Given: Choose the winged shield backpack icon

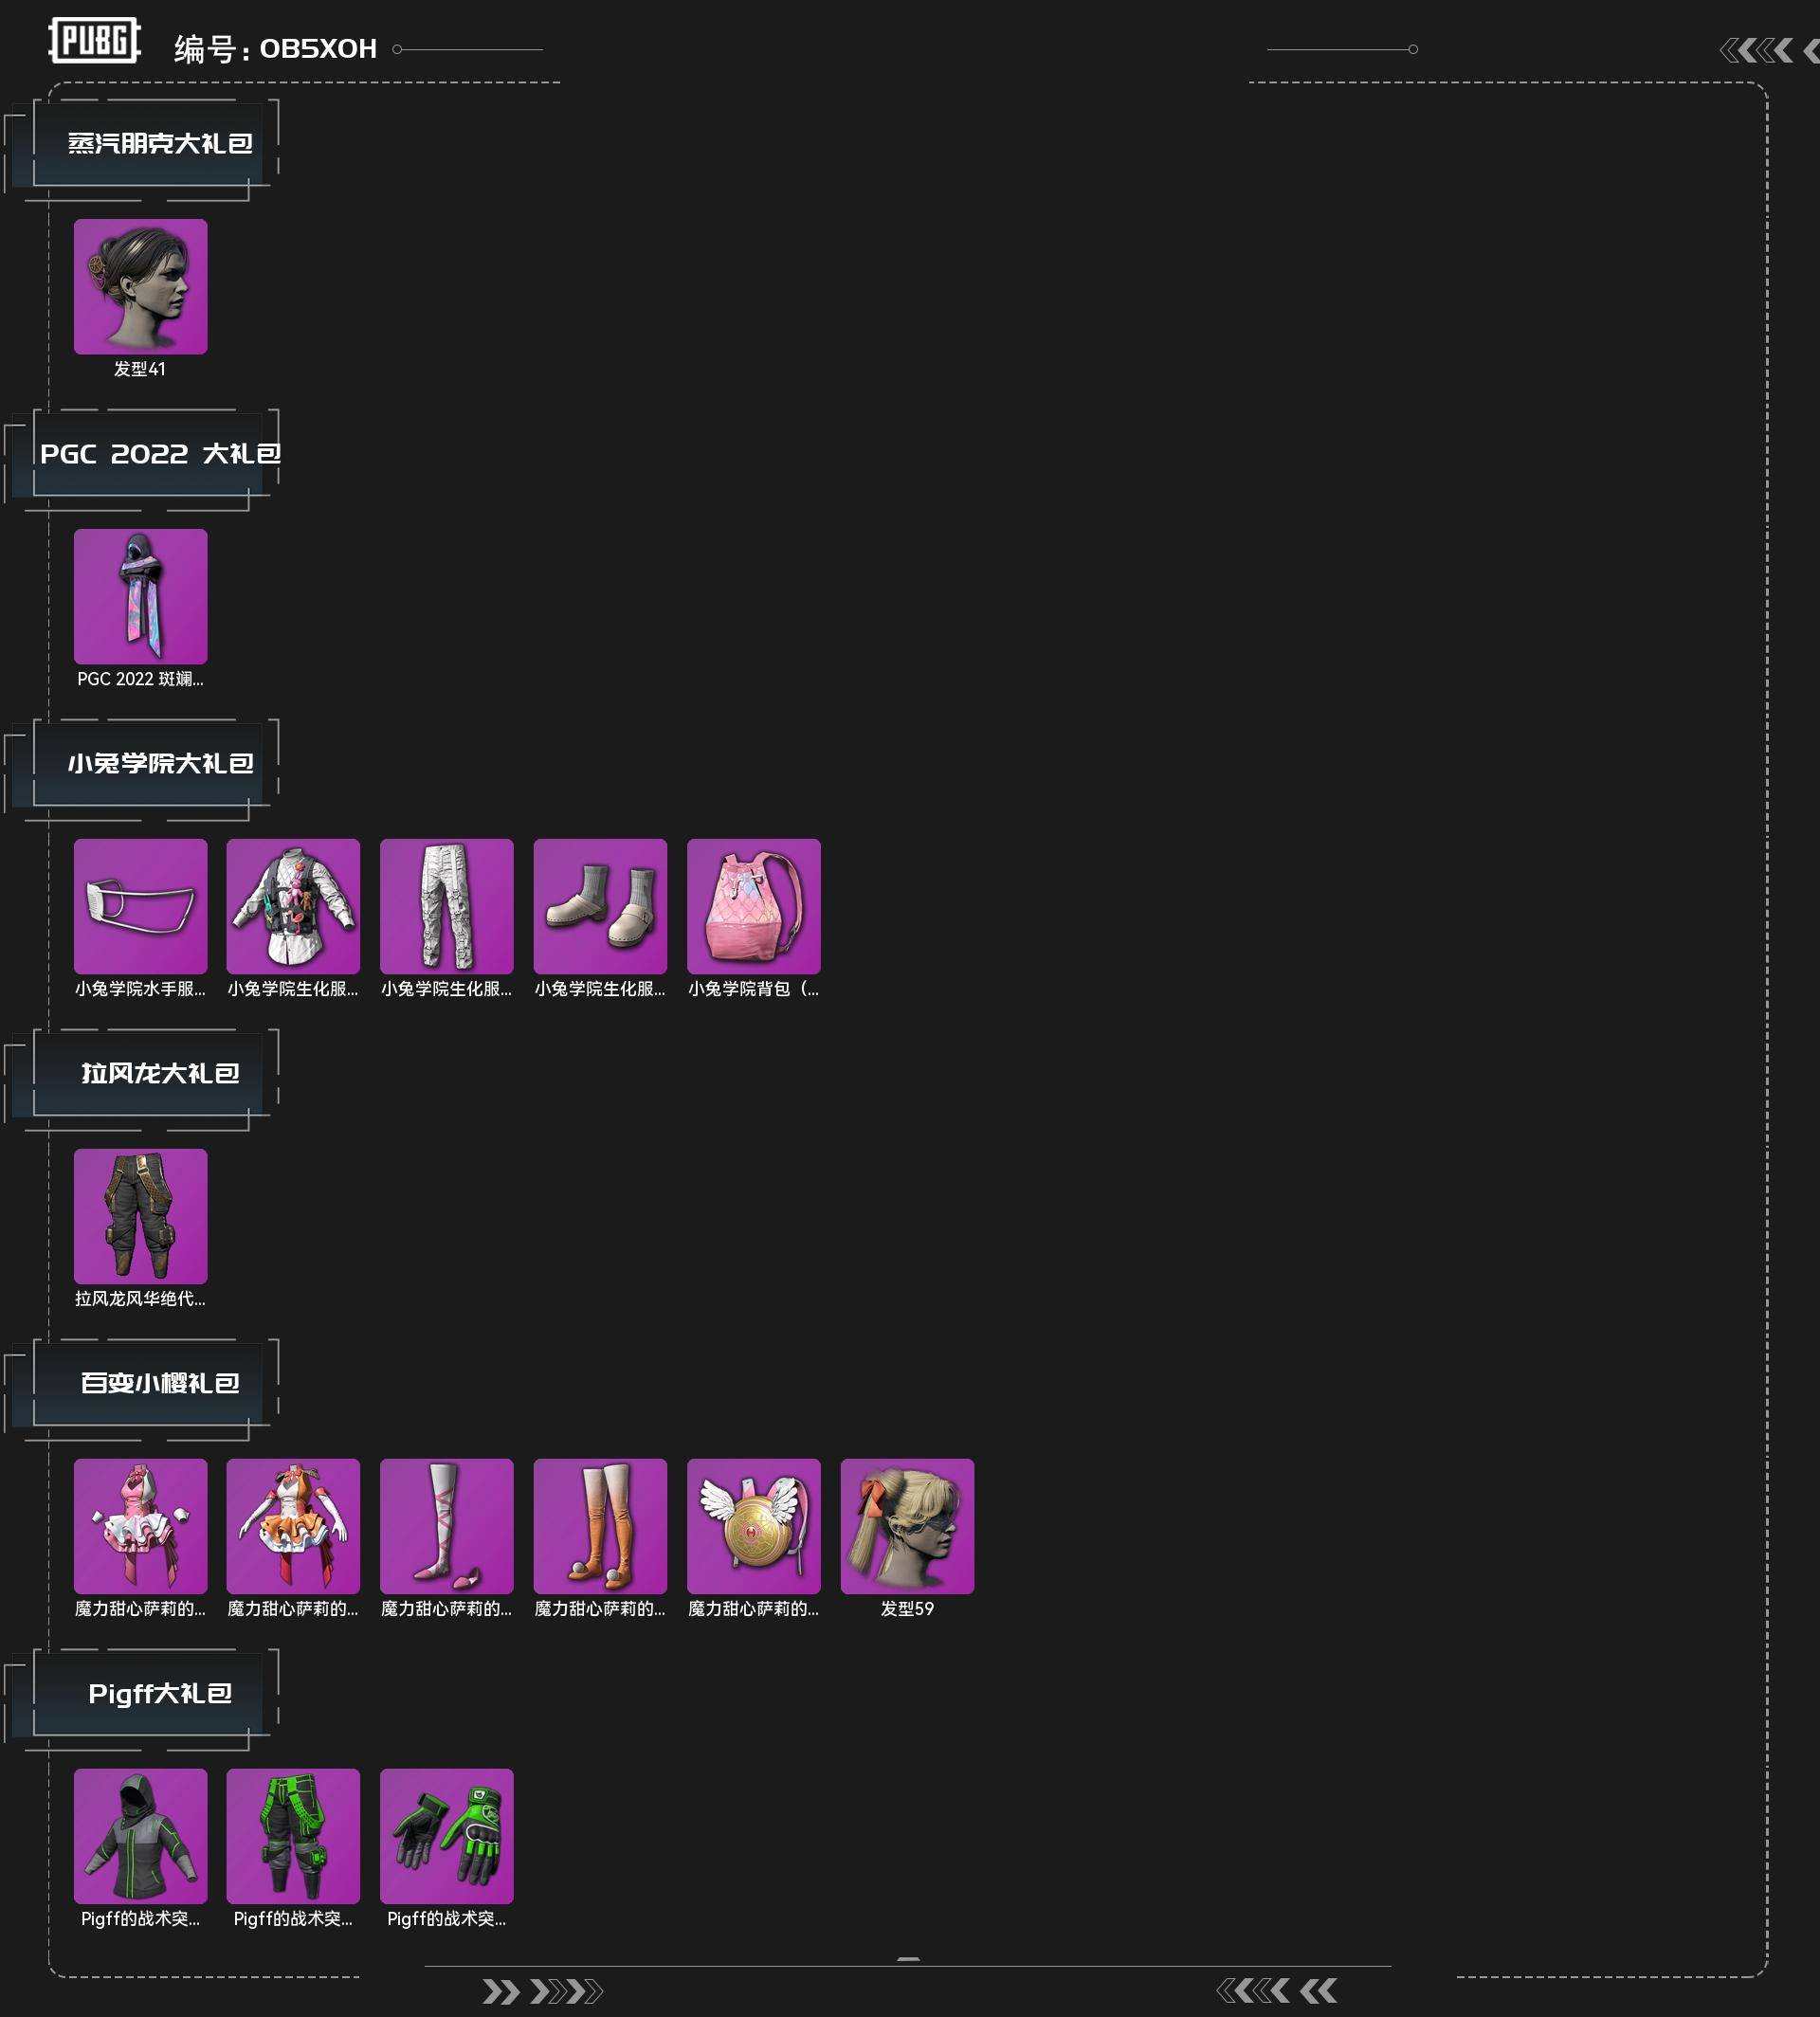Looking at the screenshot, I should pos(754,1527).
